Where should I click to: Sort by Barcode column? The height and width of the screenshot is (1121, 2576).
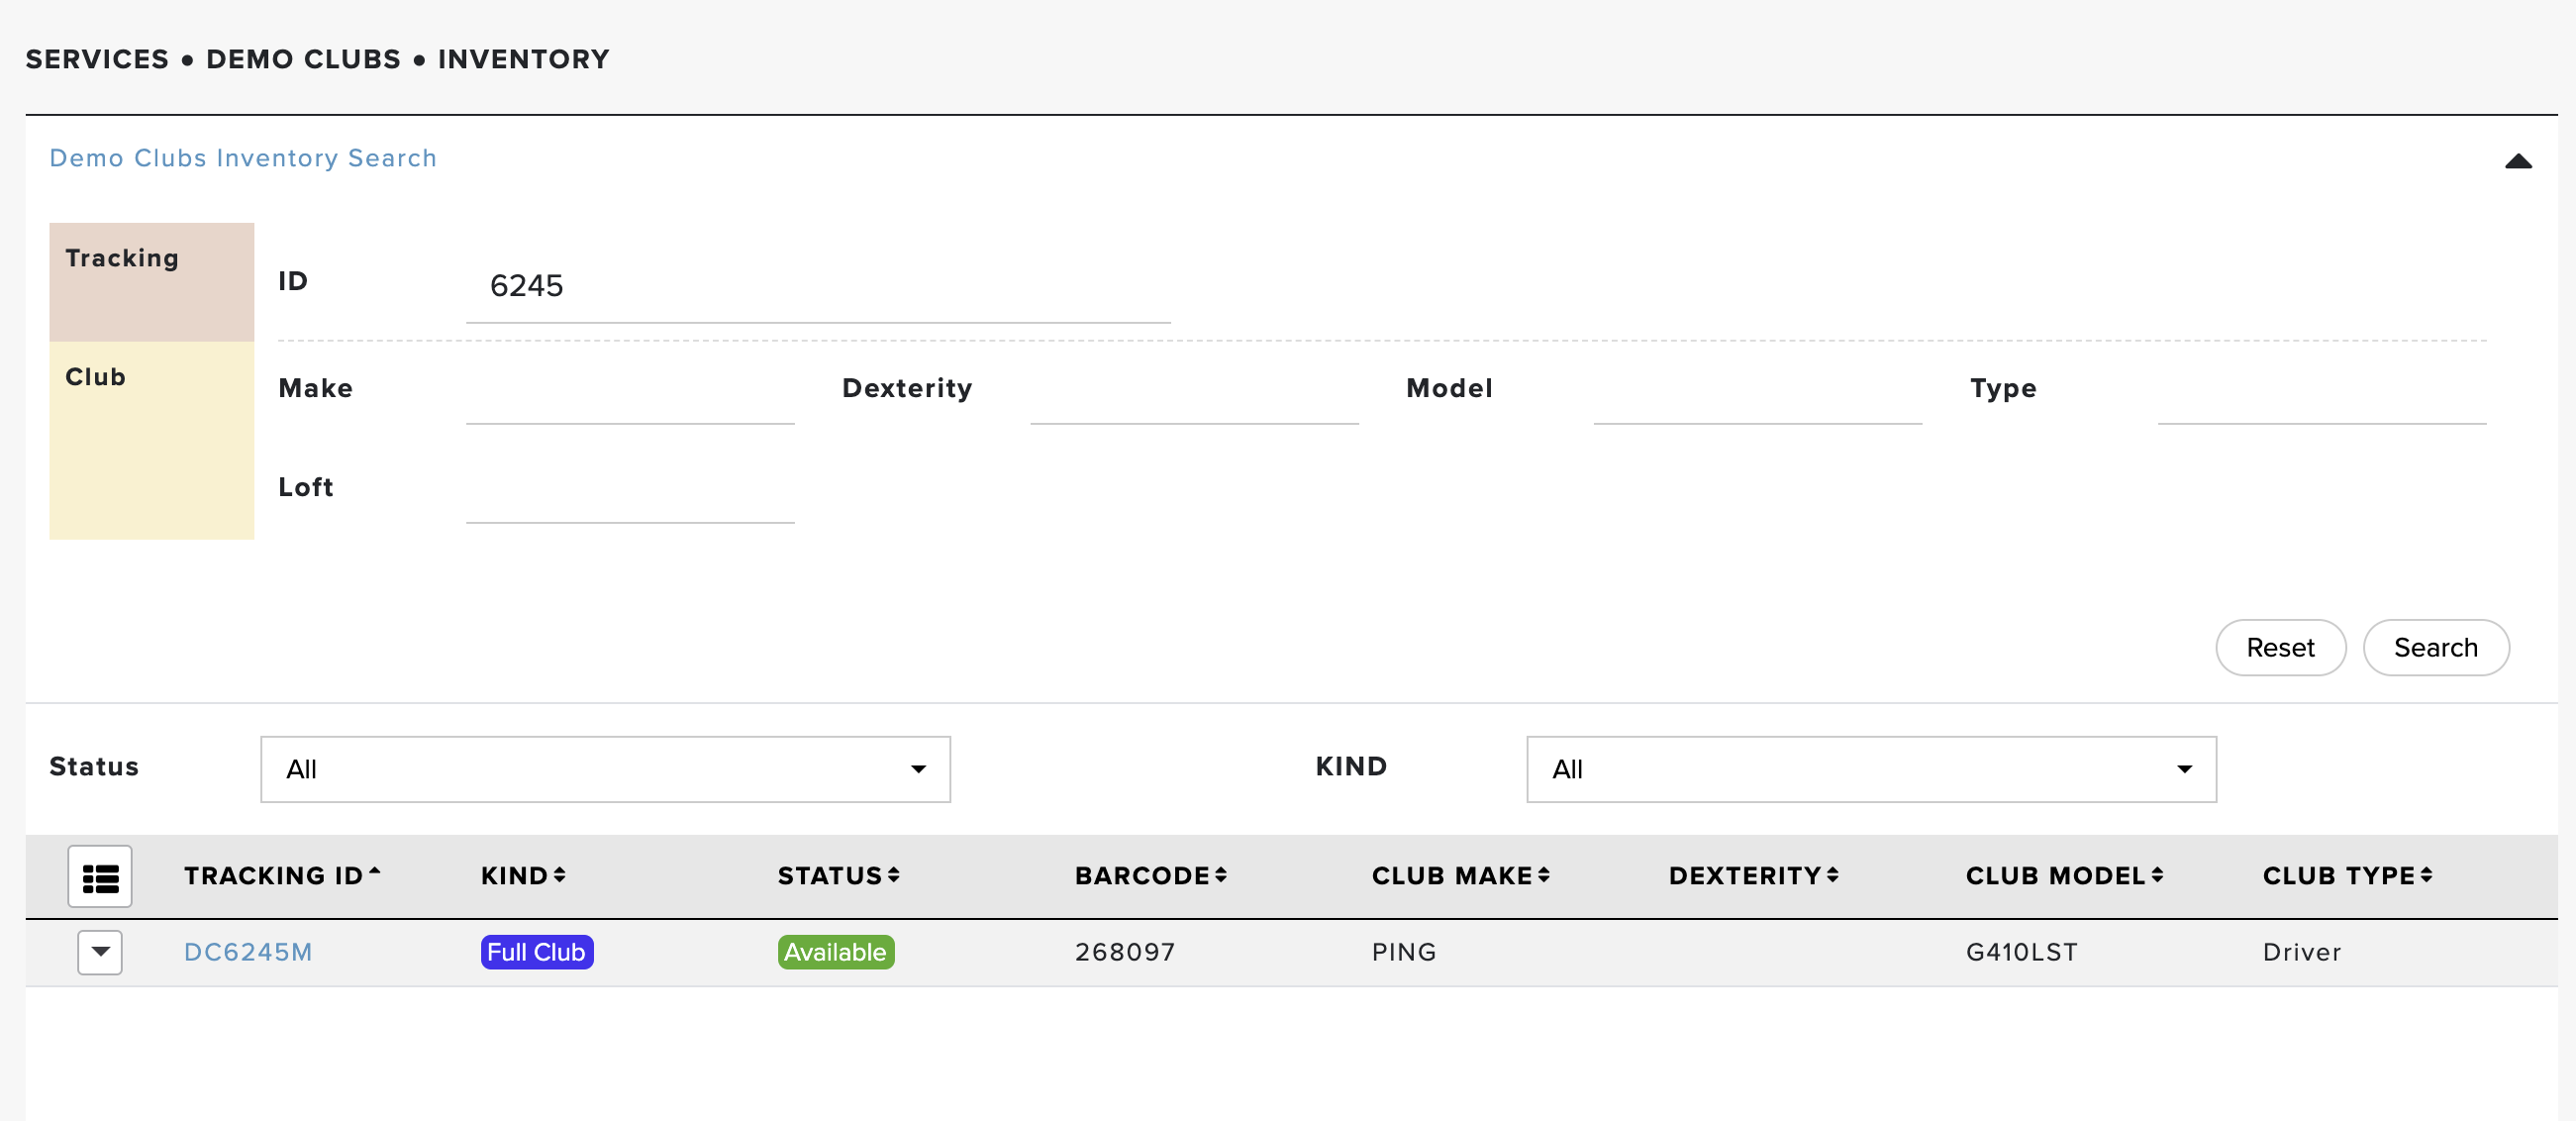[x=1150, y=876]
